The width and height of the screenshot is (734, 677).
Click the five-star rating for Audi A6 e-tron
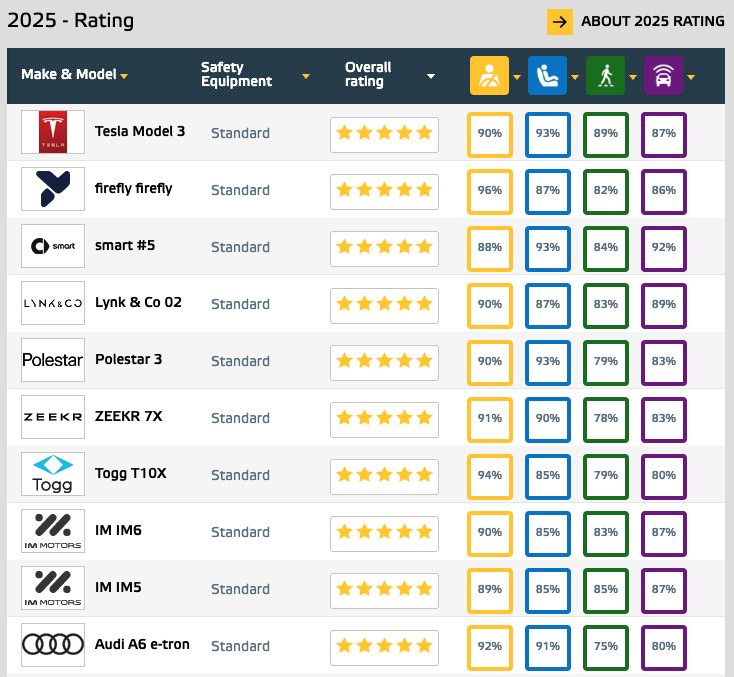(x=384, y=648)
